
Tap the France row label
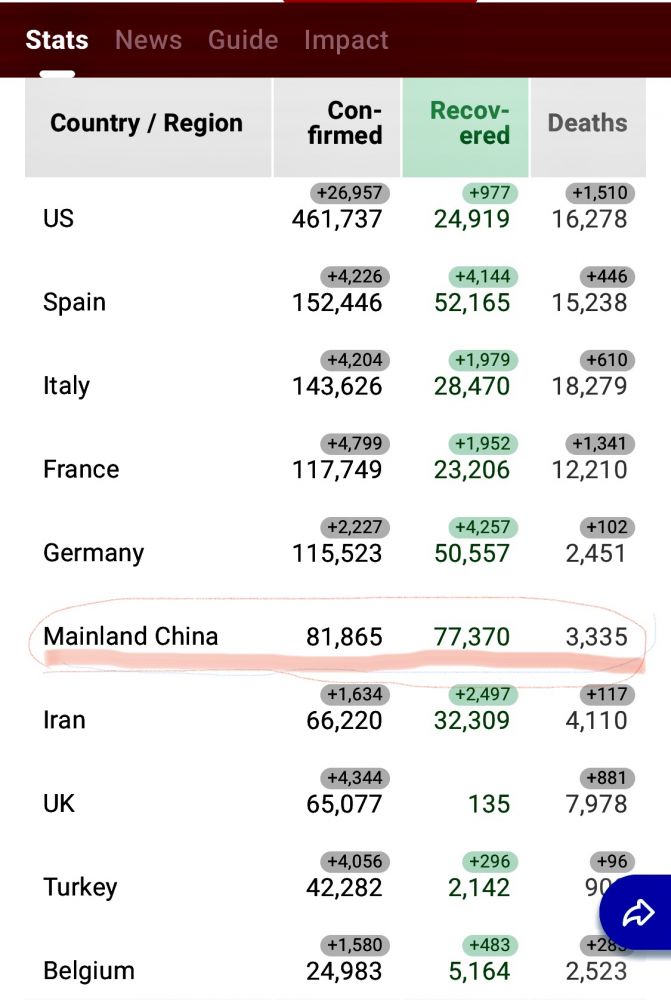[x=81, y=470]
